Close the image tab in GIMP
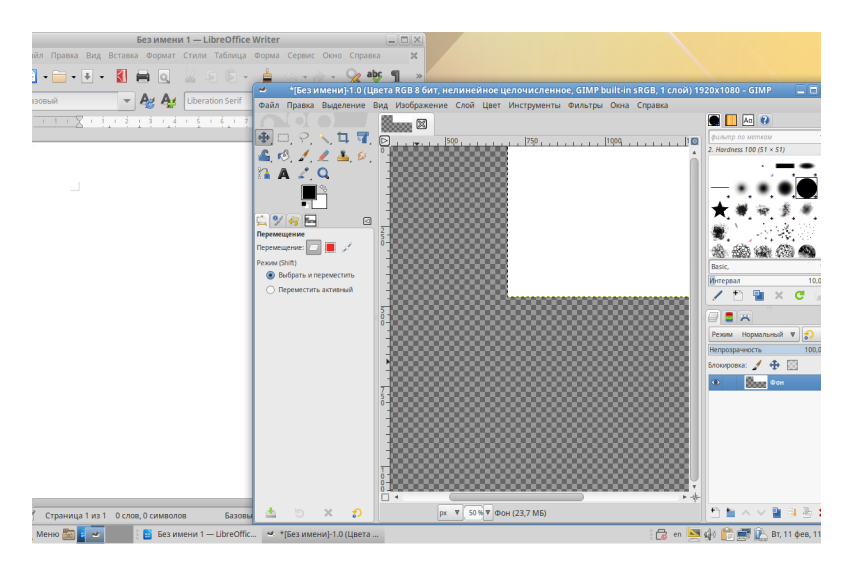853x576 pixels. [422, 125]
